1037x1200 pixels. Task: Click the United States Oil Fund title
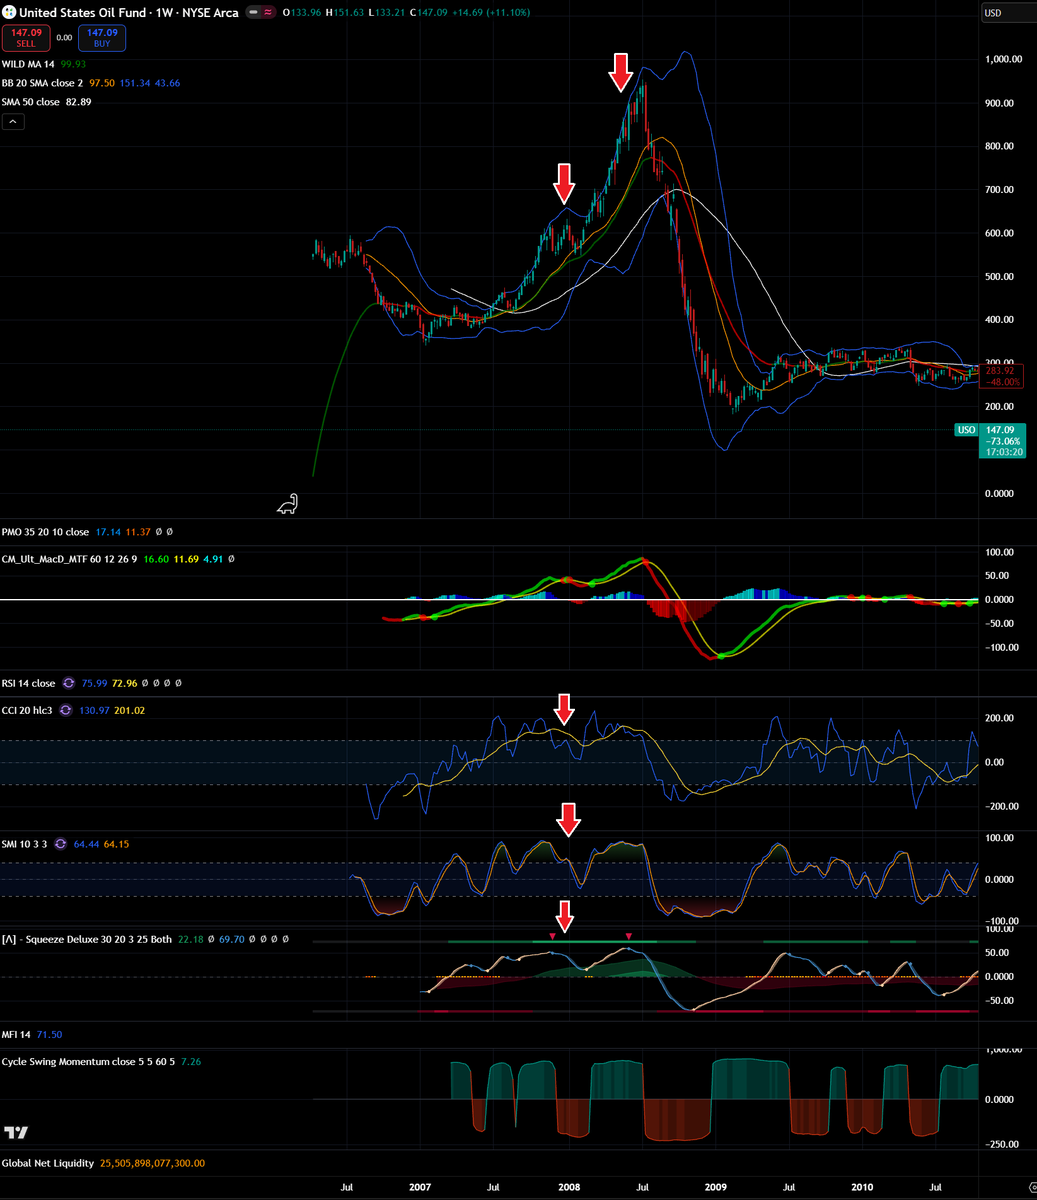click(83, 12)
